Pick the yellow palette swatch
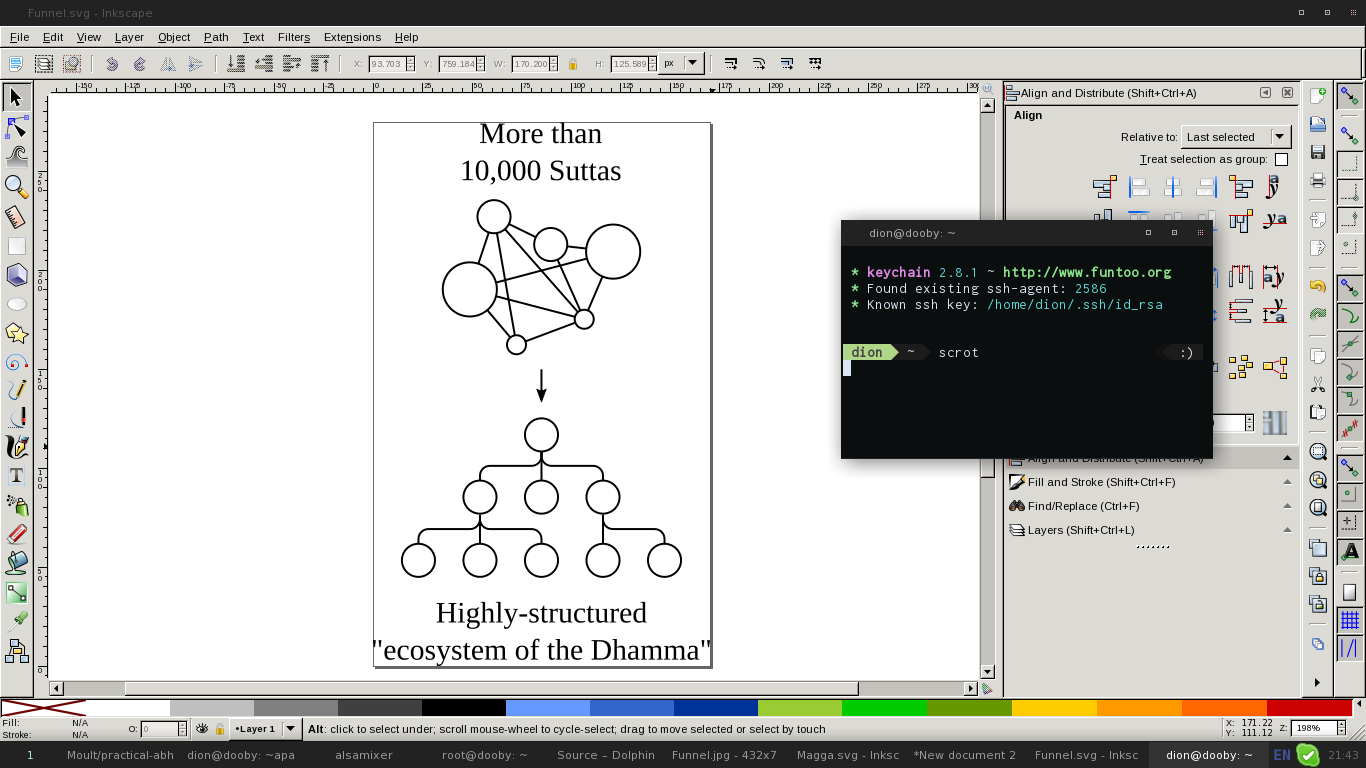This screenshot has height=768, width=1366. click(1054, 708)
